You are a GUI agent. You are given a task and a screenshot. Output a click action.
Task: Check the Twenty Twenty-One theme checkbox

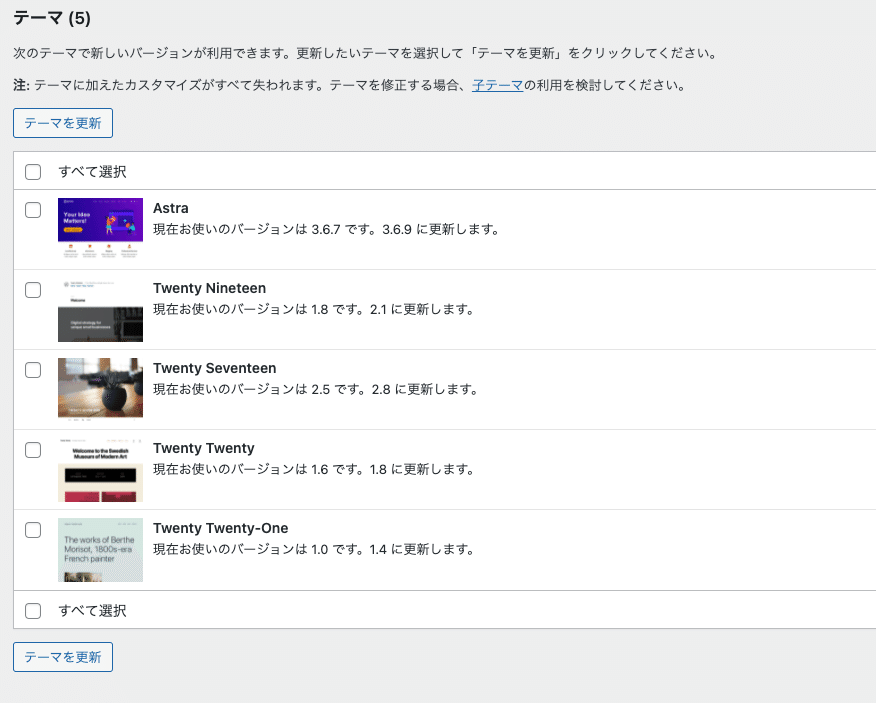click(x=32, y=530)
